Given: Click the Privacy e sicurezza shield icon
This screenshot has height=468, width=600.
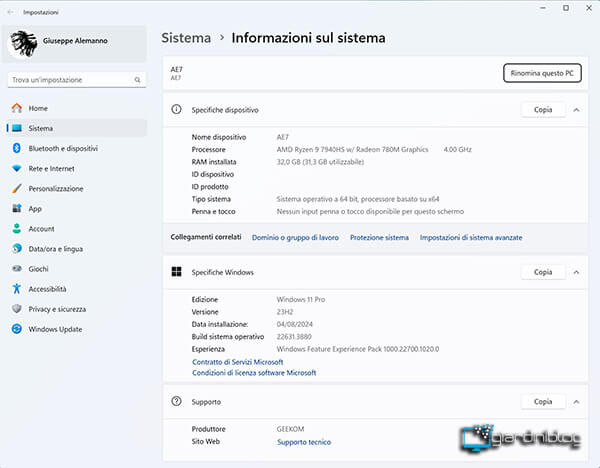Looking at the screenshot, I should point(16,309).
